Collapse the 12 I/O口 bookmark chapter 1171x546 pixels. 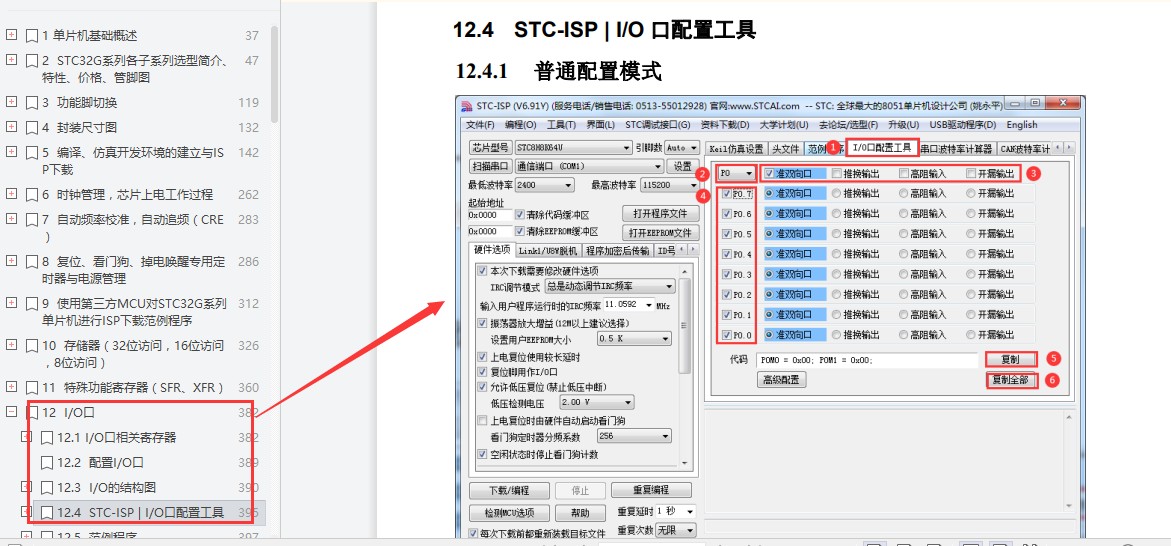point(11,412)
